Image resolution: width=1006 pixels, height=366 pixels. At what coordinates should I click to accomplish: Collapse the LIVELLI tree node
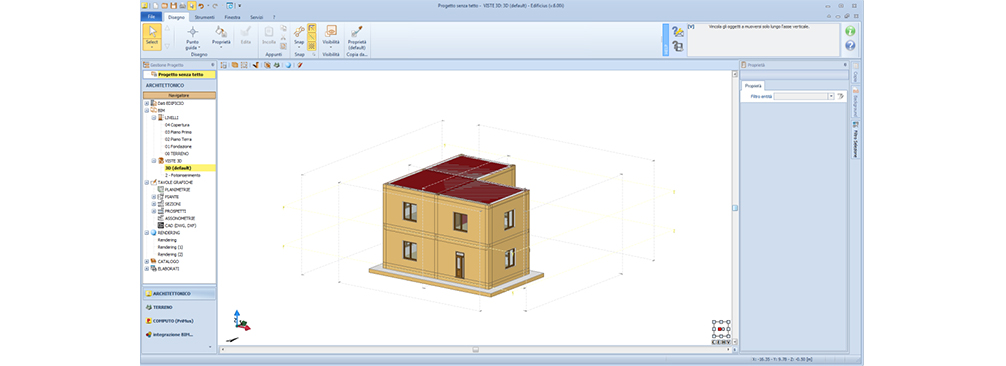point(153,118)
